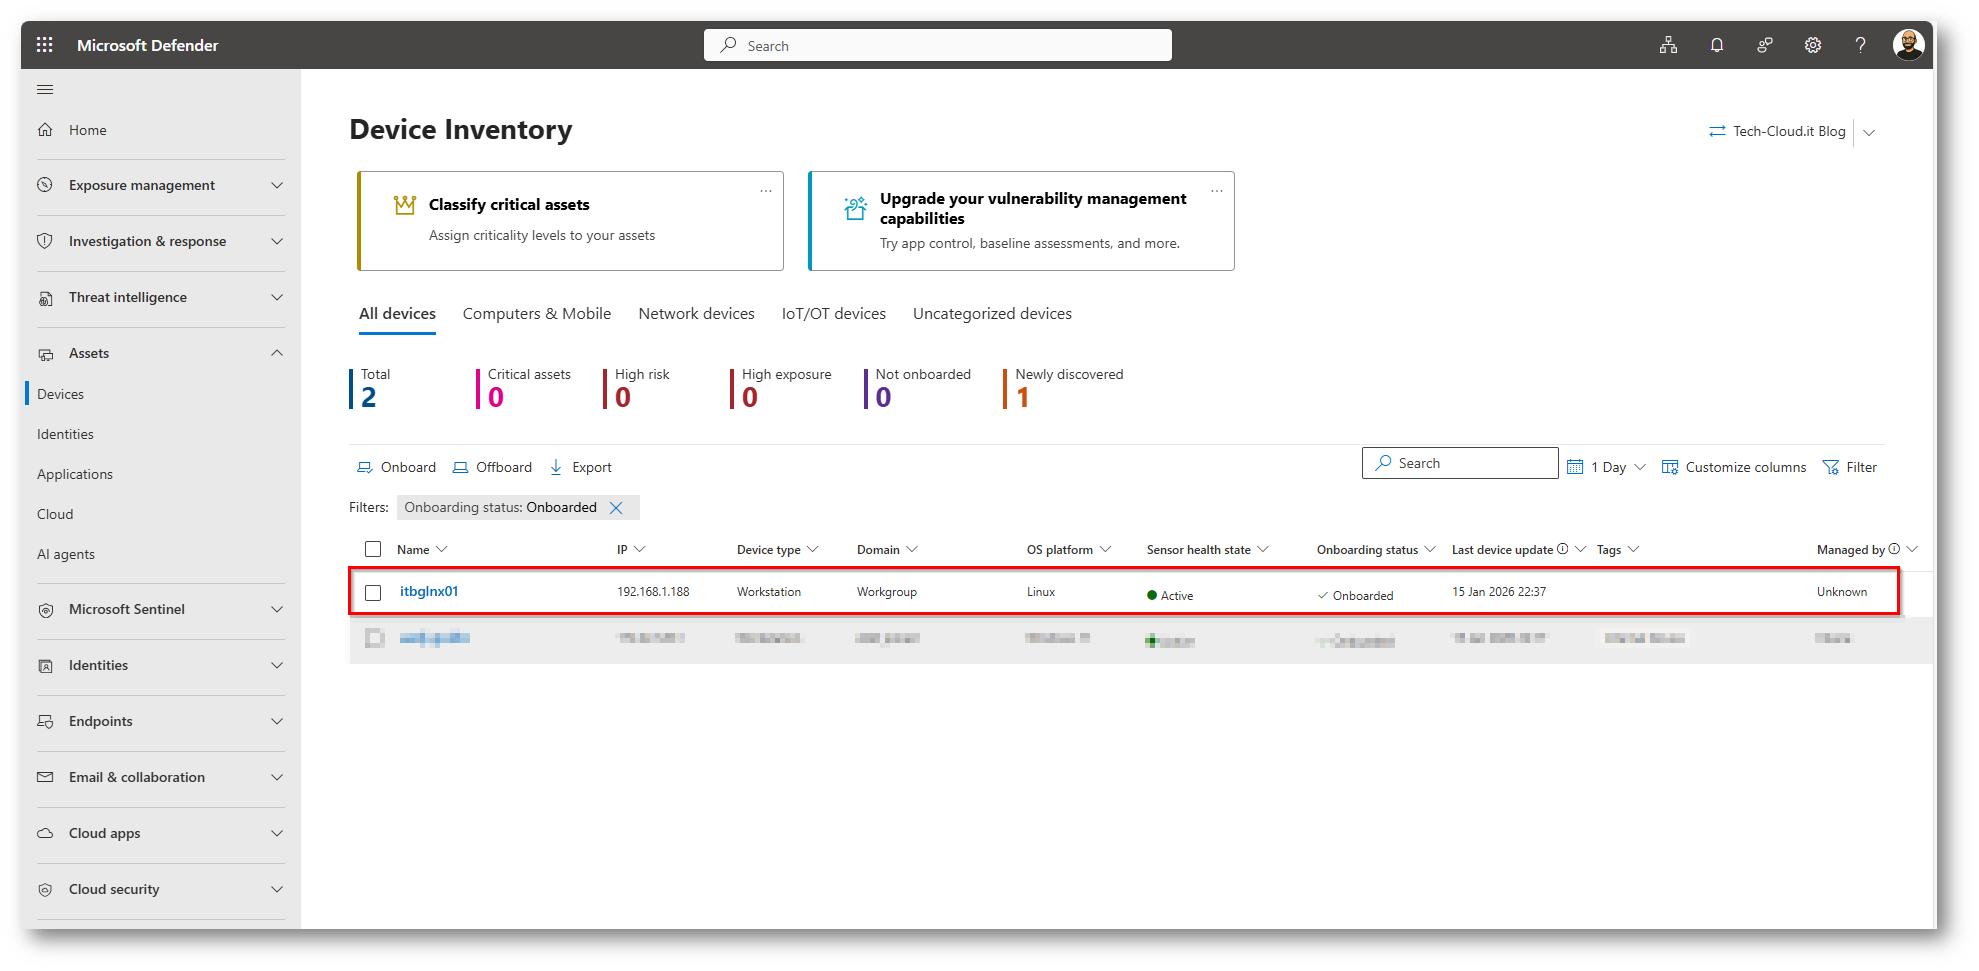Click the Export download icon
Viewport: 1979px width, 971px height.
[x=557, y=467]
